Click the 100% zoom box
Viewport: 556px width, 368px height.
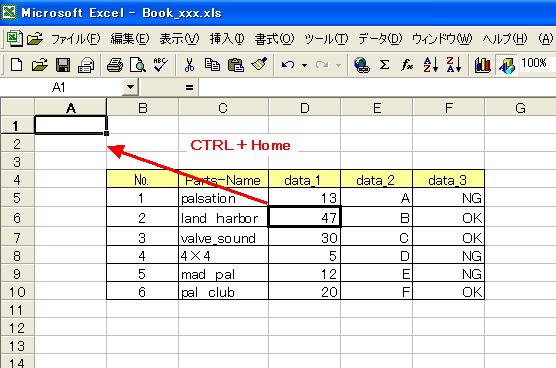(536, 64)
